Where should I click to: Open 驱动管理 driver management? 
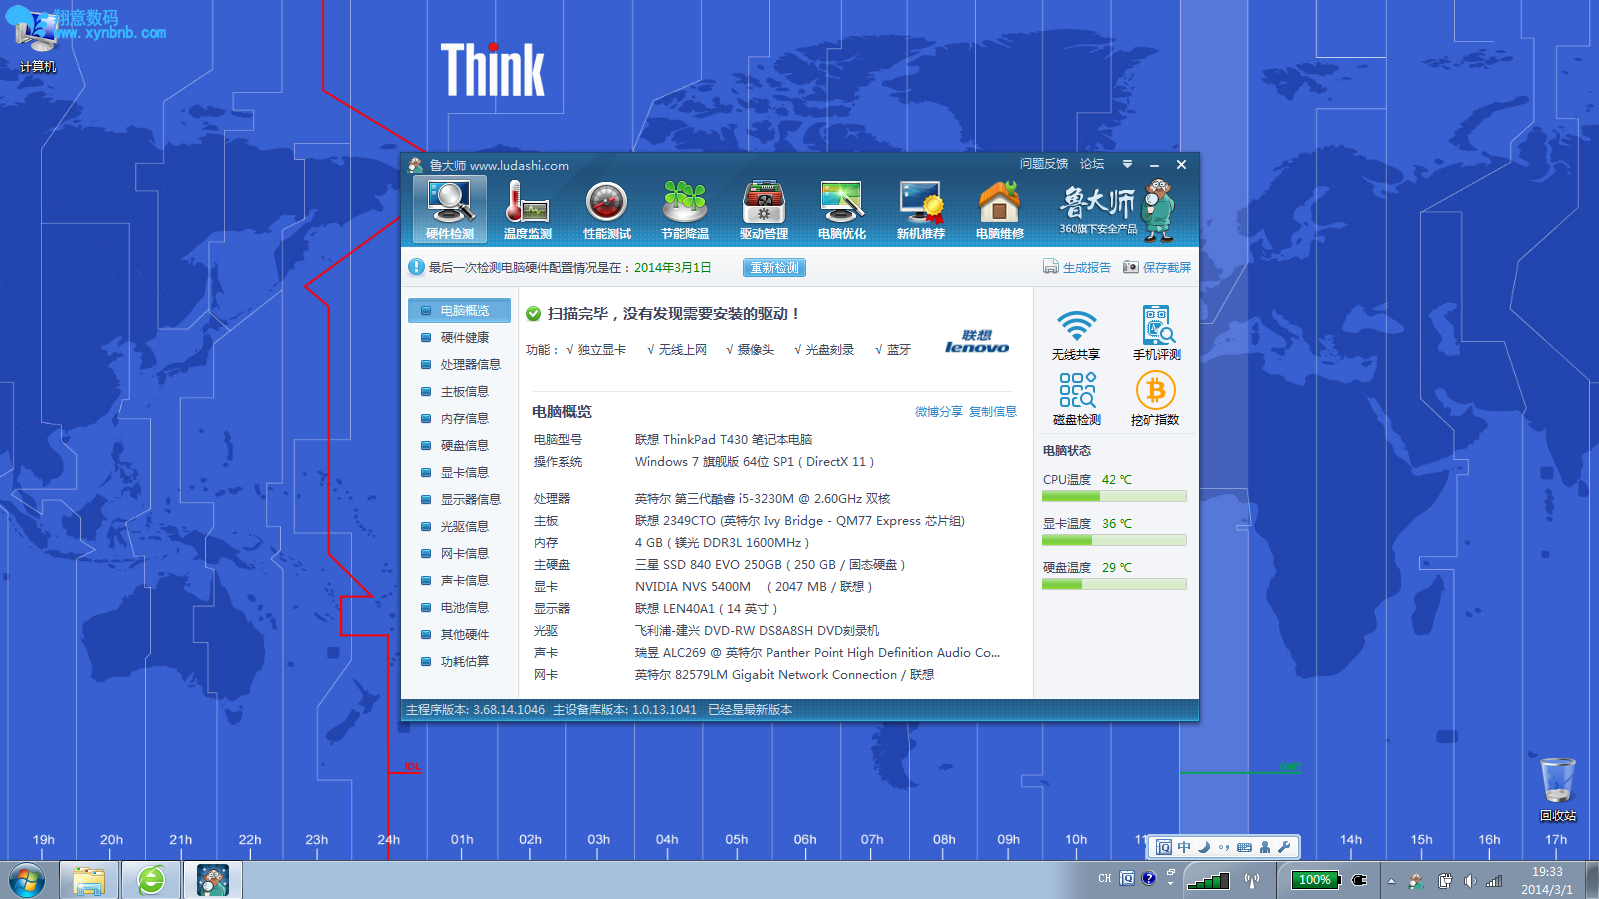(x=764, y=210)
